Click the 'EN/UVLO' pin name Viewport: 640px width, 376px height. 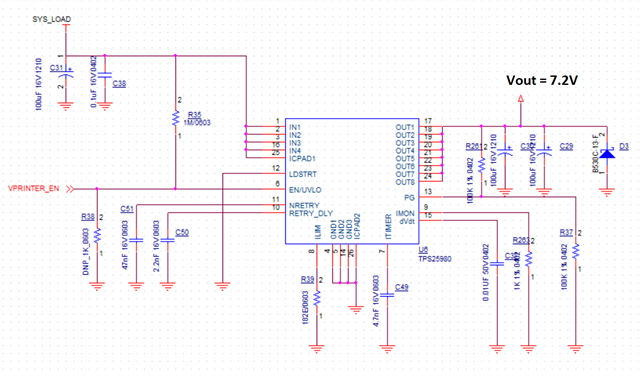pos(305,190)
